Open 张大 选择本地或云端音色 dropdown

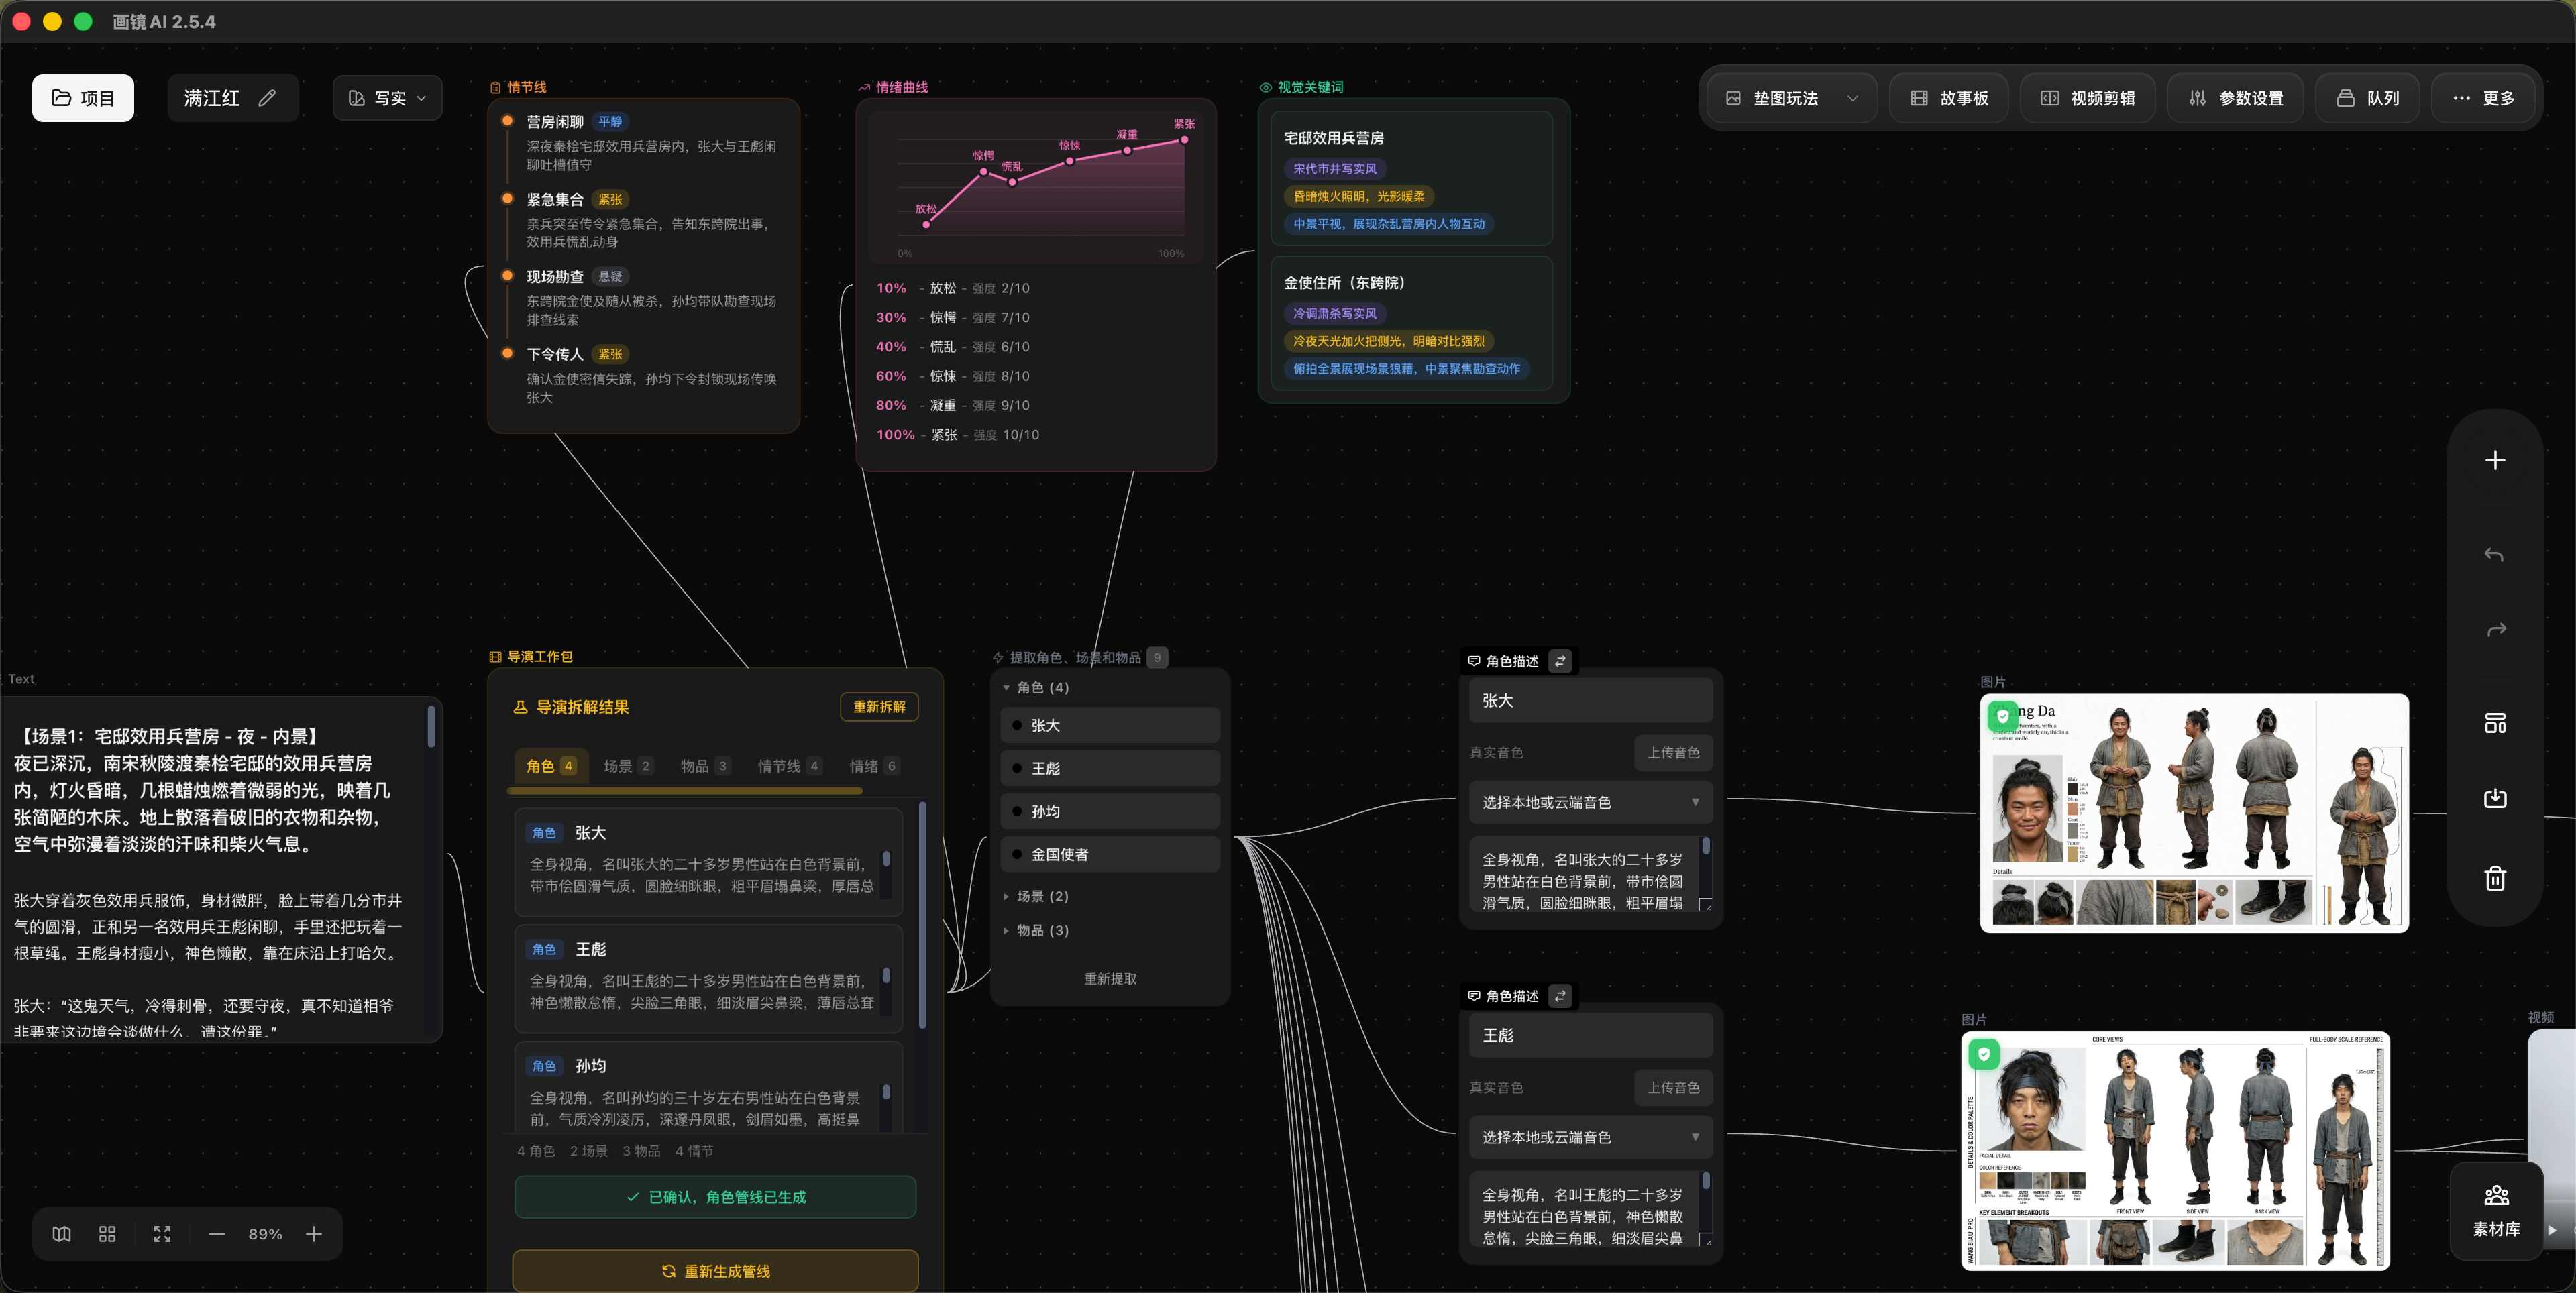[1590, 802]
